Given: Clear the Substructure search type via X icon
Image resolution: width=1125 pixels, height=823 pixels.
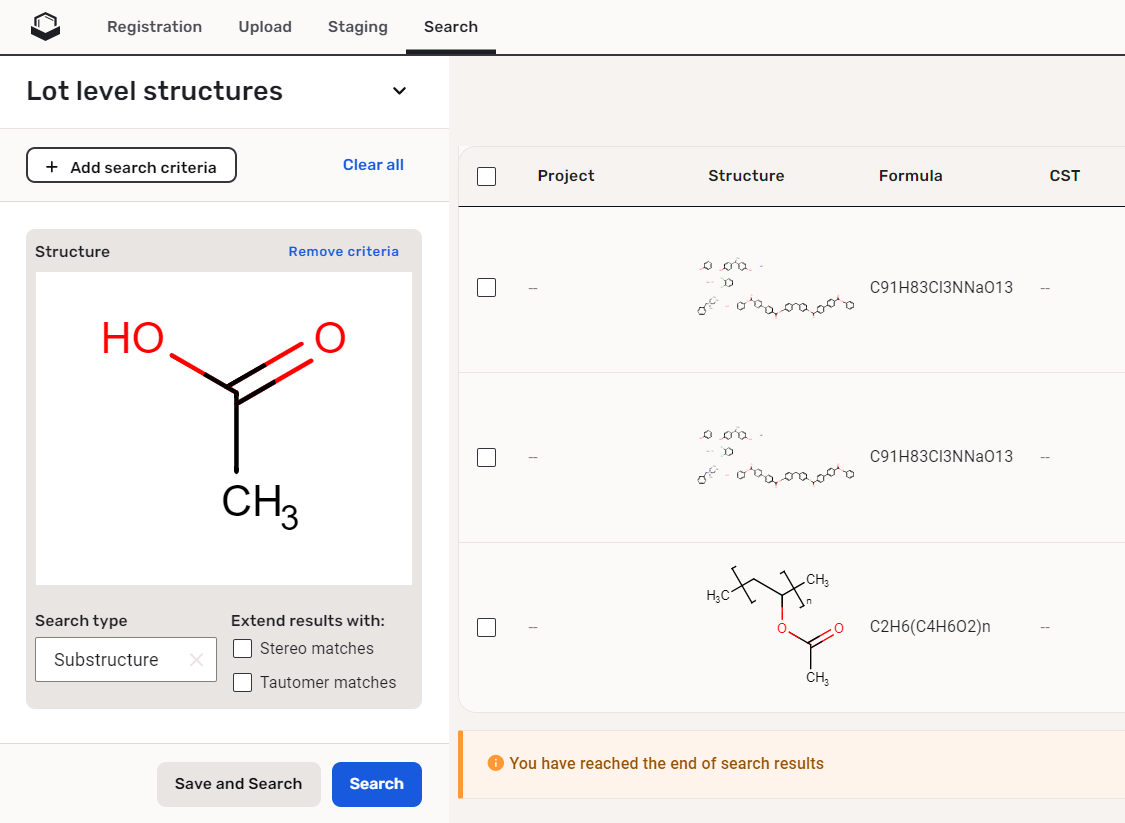Looking at the screenshot, I should click(x=196, y=659).
